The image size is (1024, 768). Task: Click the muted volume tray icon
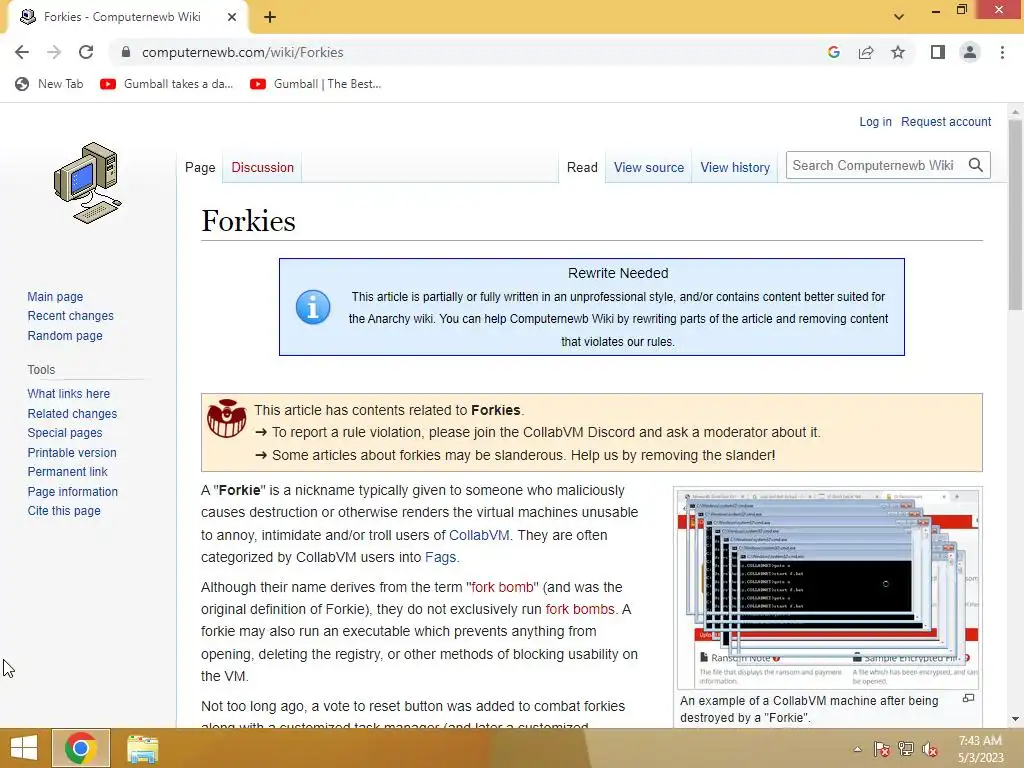tap(930, 749)
